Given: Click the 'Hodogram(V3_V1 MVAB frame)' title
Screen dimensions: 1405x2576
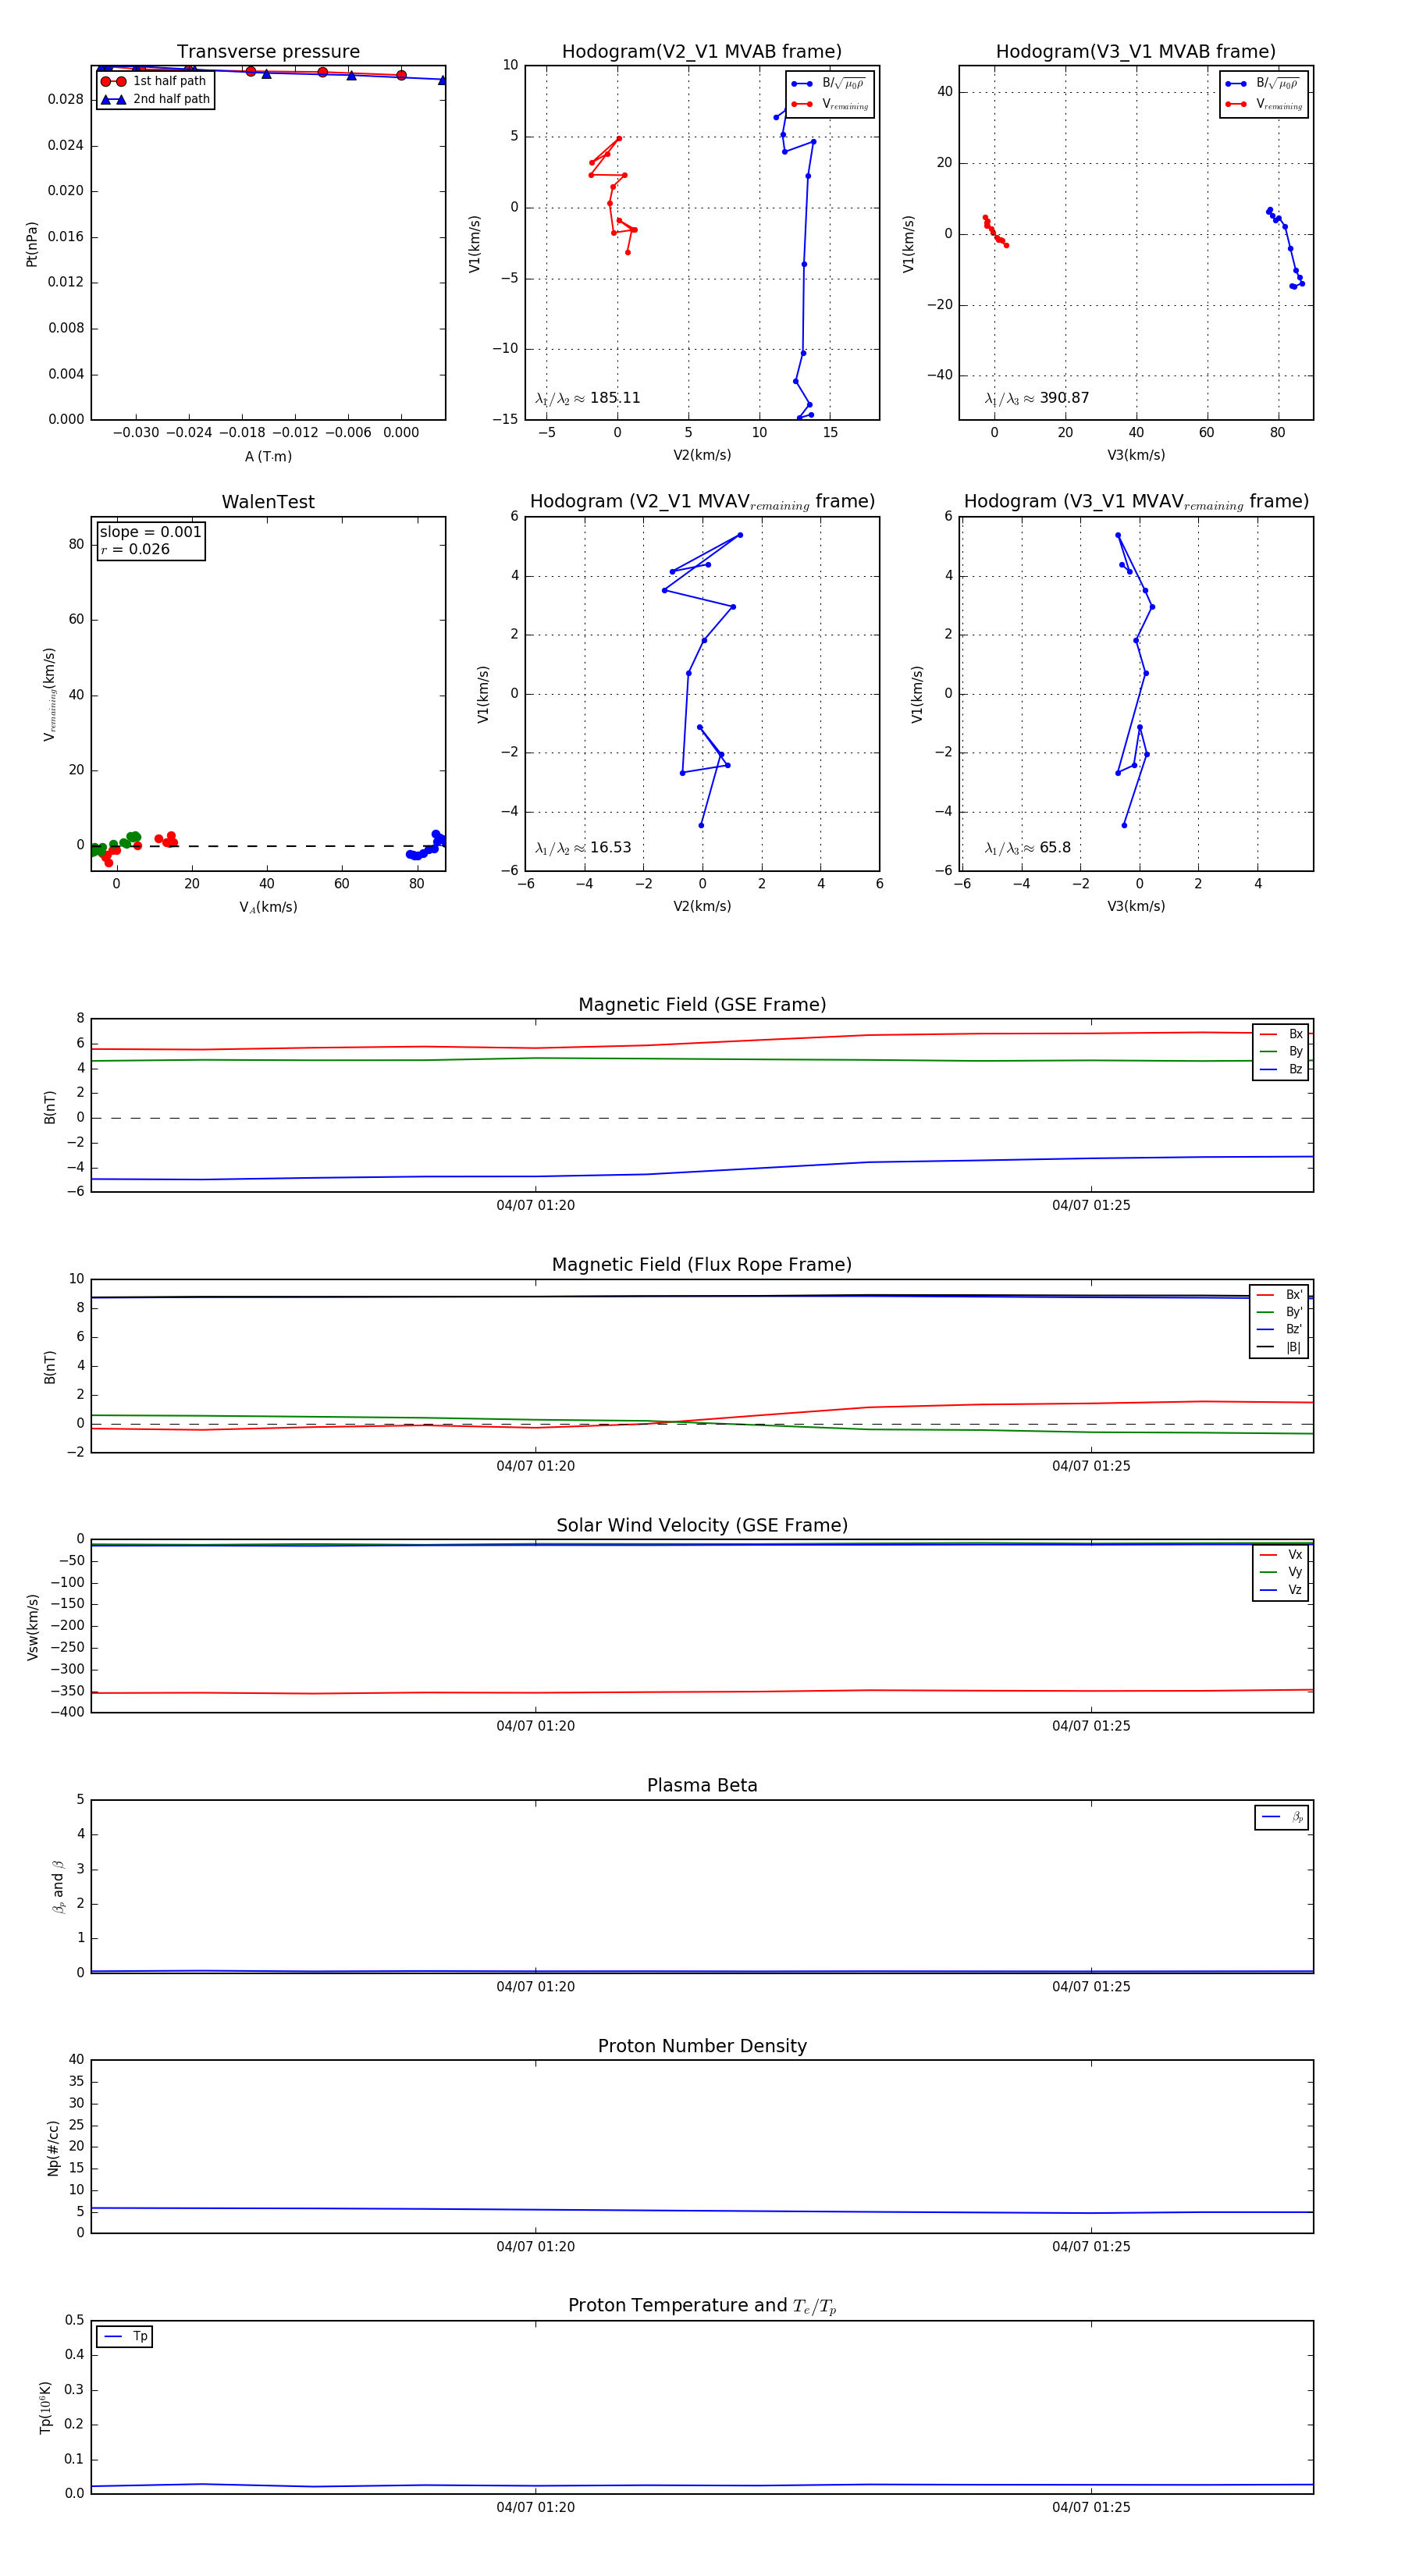Looking at the screenshot, I should tap(1136, 51).
